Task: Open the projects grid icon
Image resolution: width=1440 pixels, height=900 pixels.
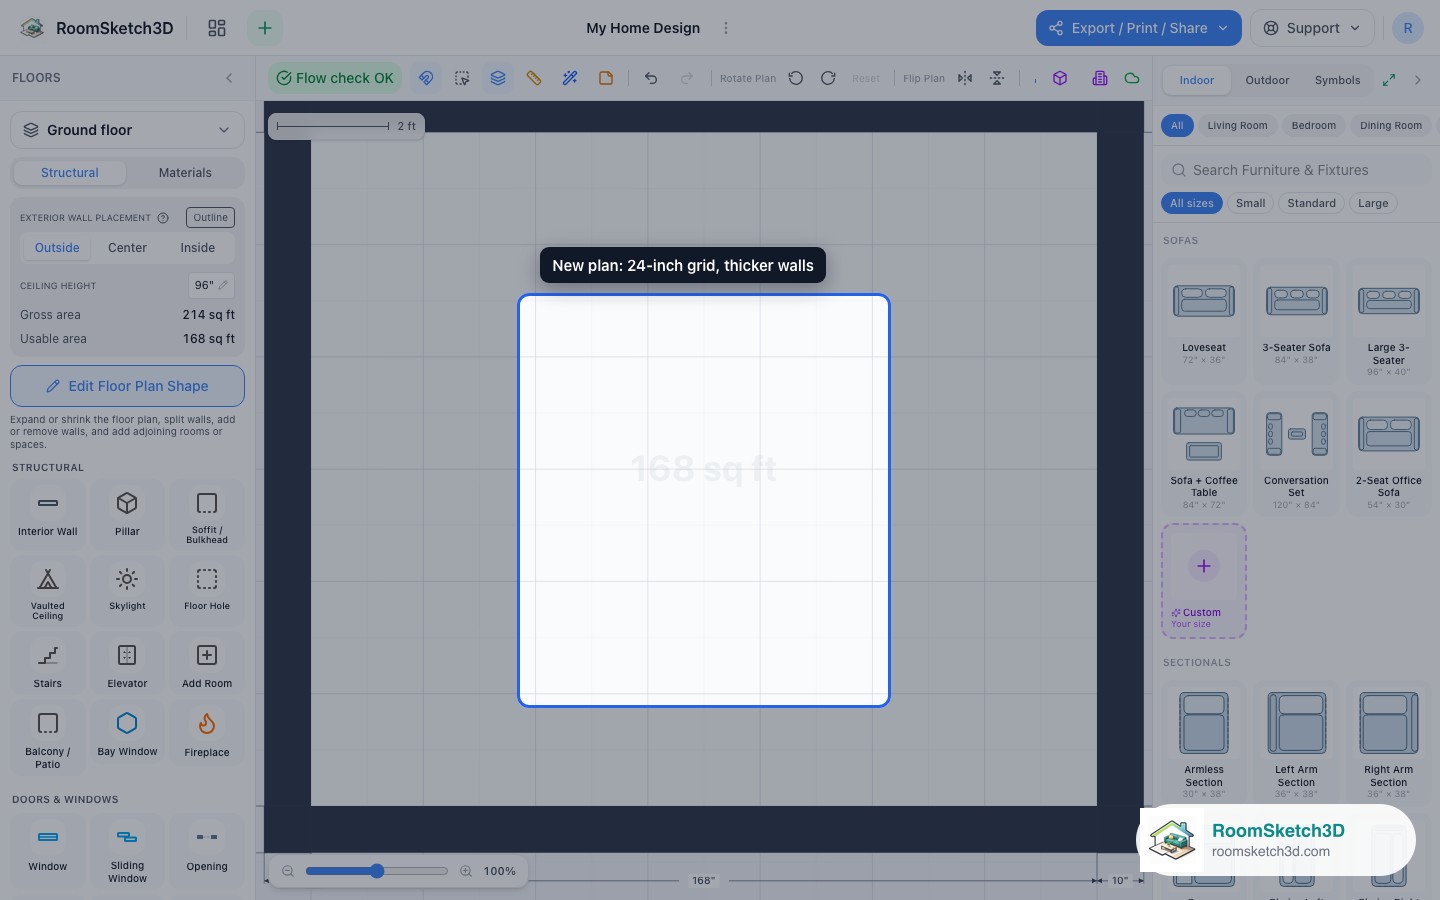Action: point(217,28)
